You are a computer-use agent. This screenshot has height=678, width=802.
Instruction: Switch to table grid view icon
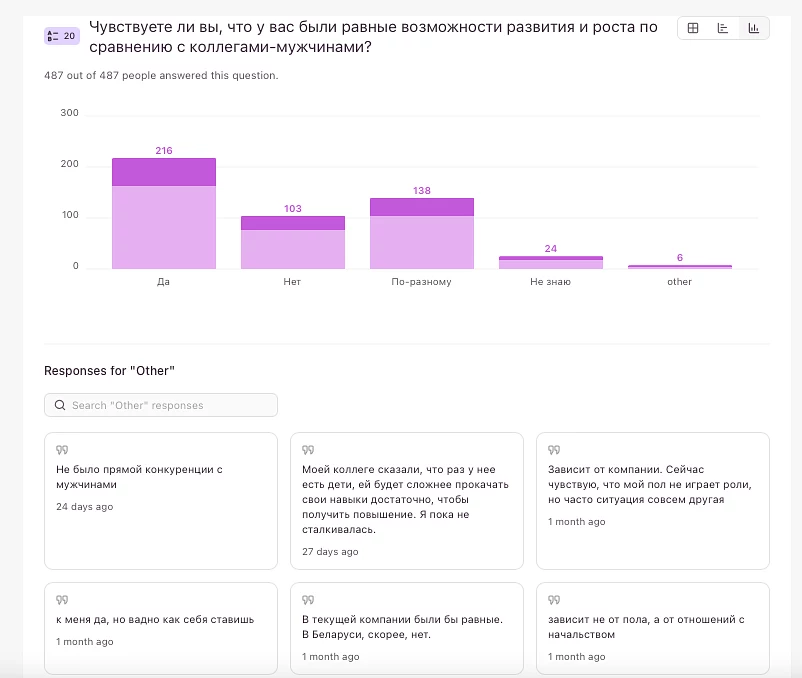[692, 29]
